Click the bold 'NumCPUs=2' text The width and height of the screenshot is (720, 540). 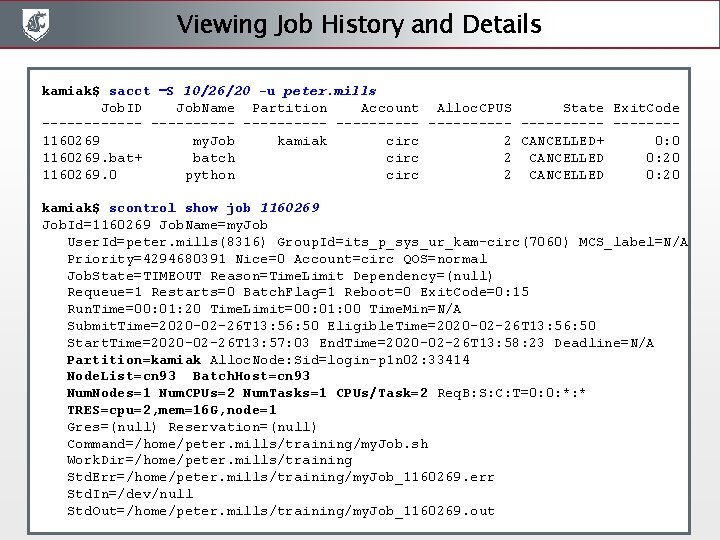[197, 393]
